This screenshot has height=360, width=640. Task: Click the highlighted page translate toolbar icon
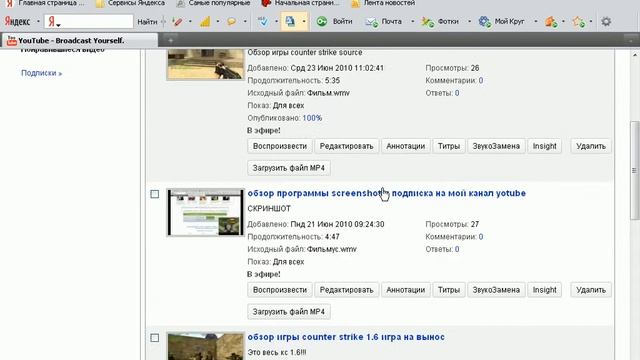tap(290, 21)
